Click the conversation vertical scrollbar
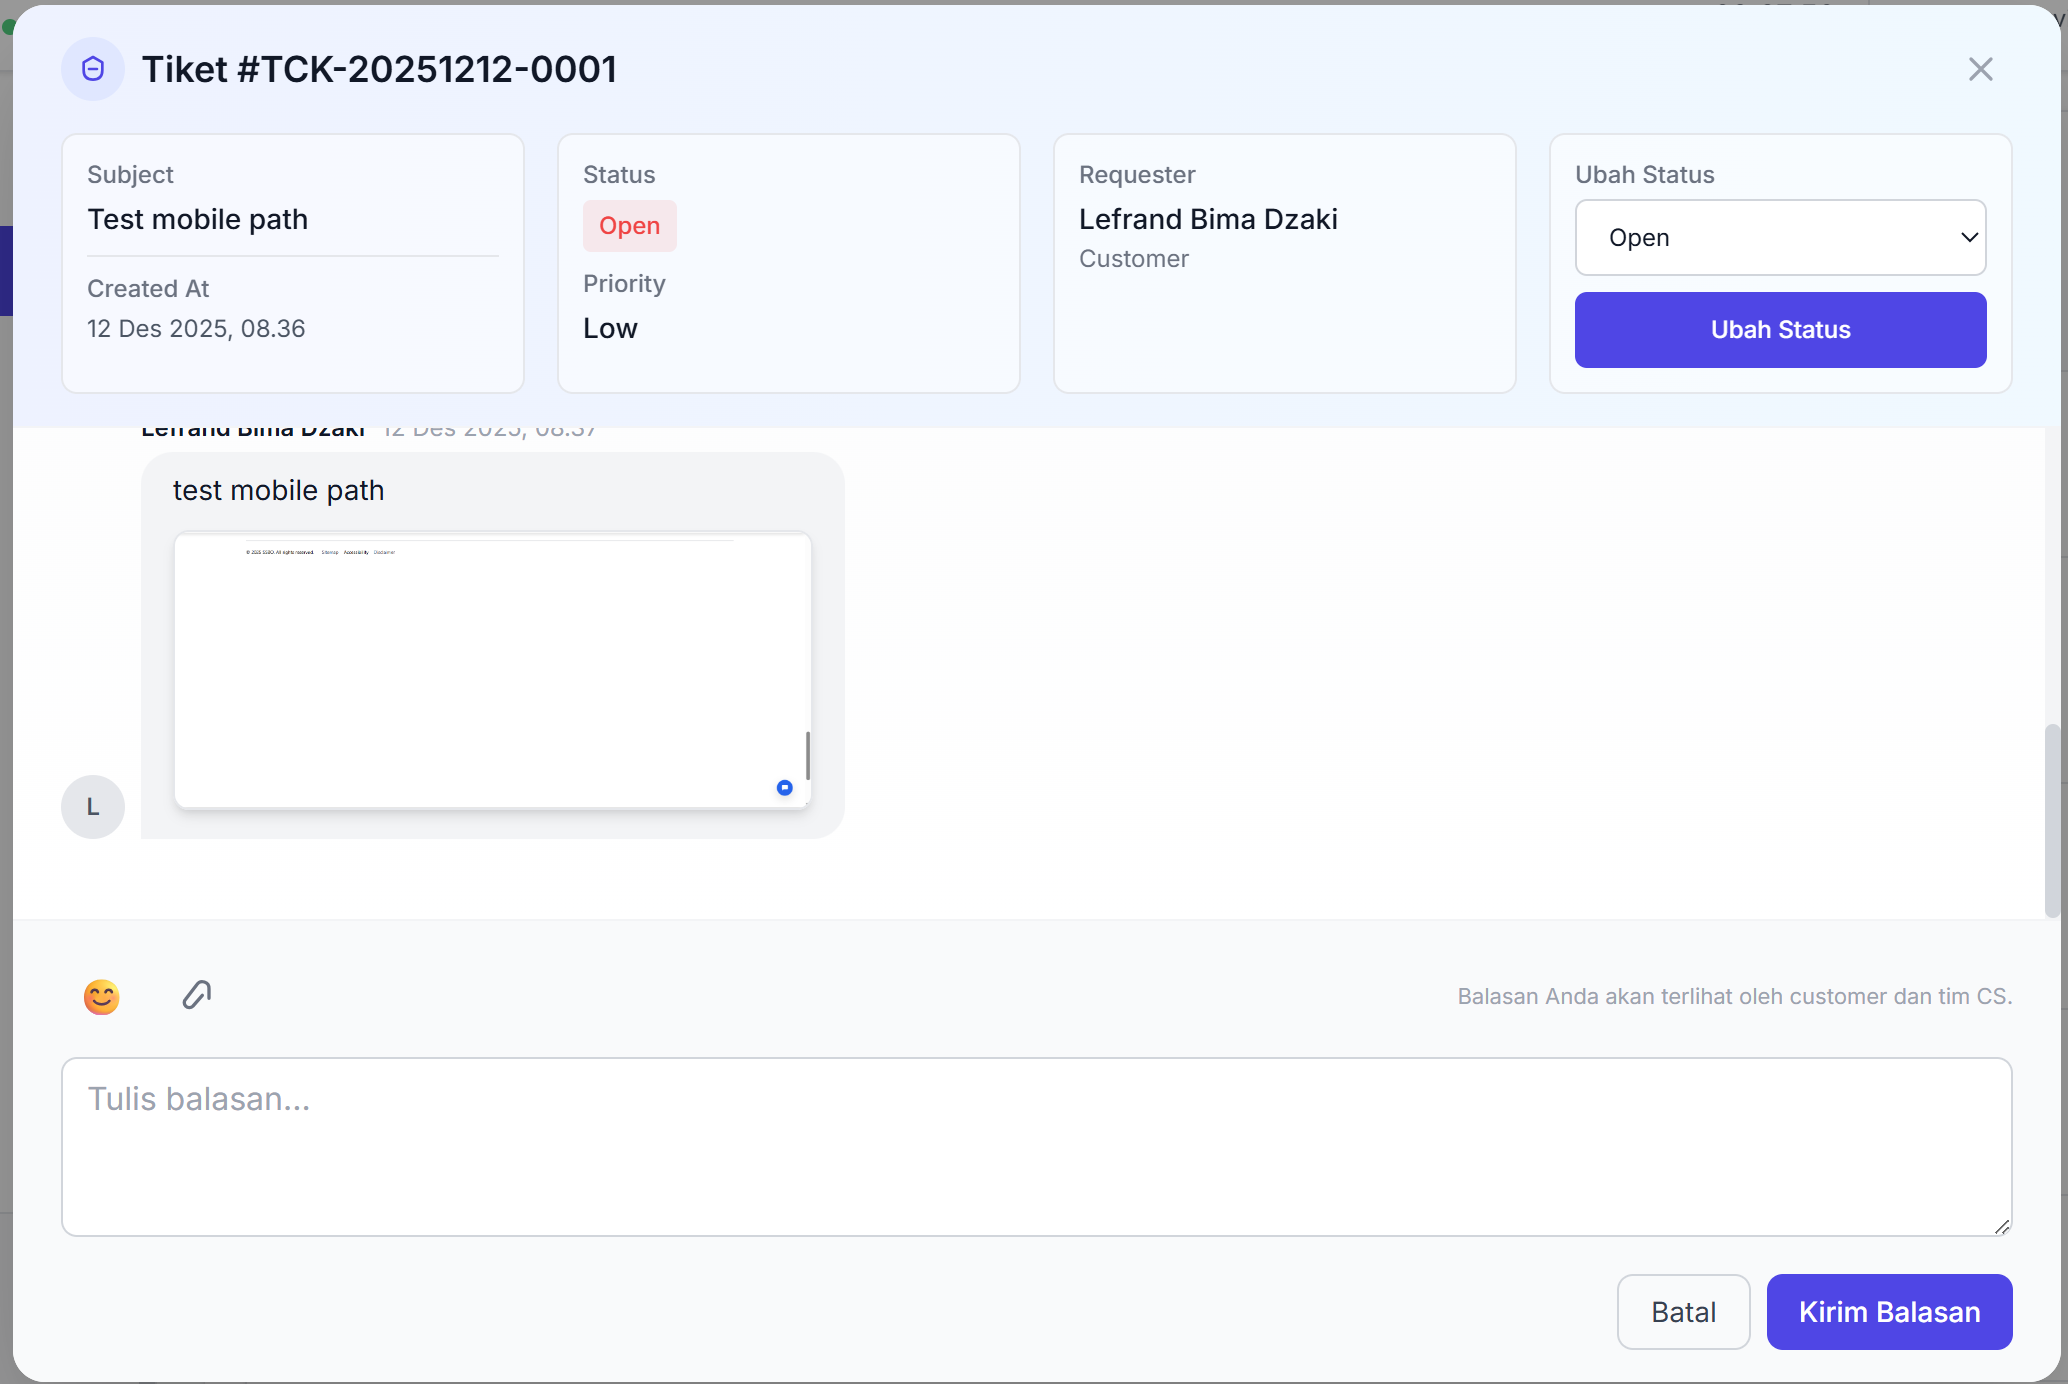 tap(2051, 820)
